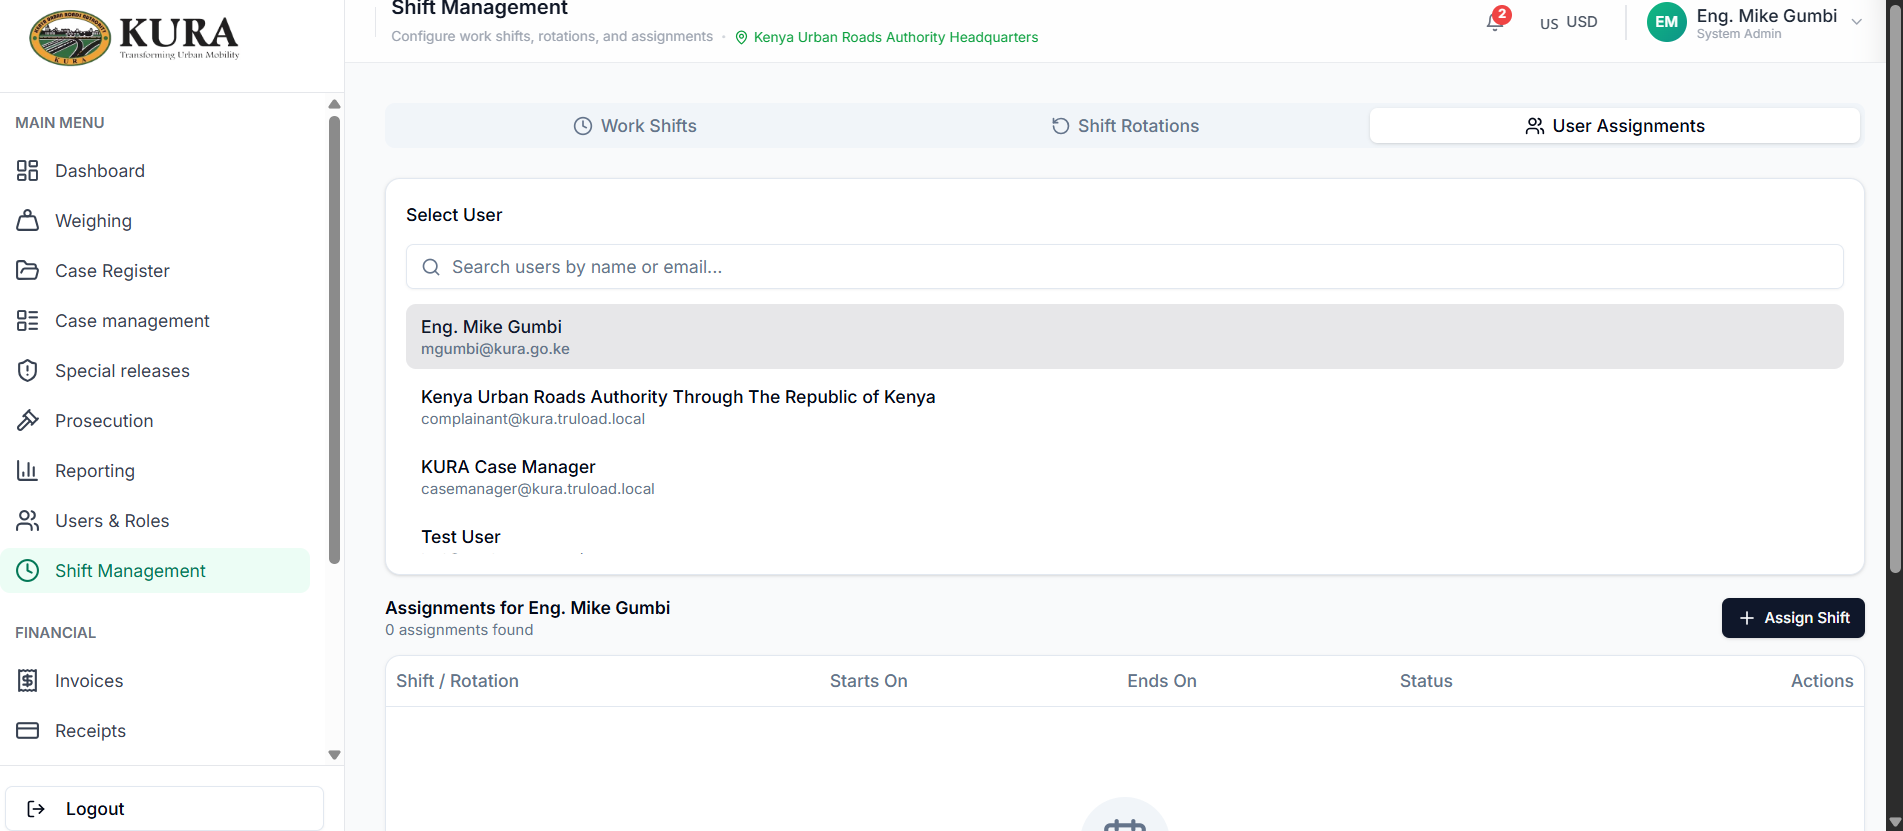Click the search magnifier icon
The image size is (1903, 831).
tap(431, 267)
